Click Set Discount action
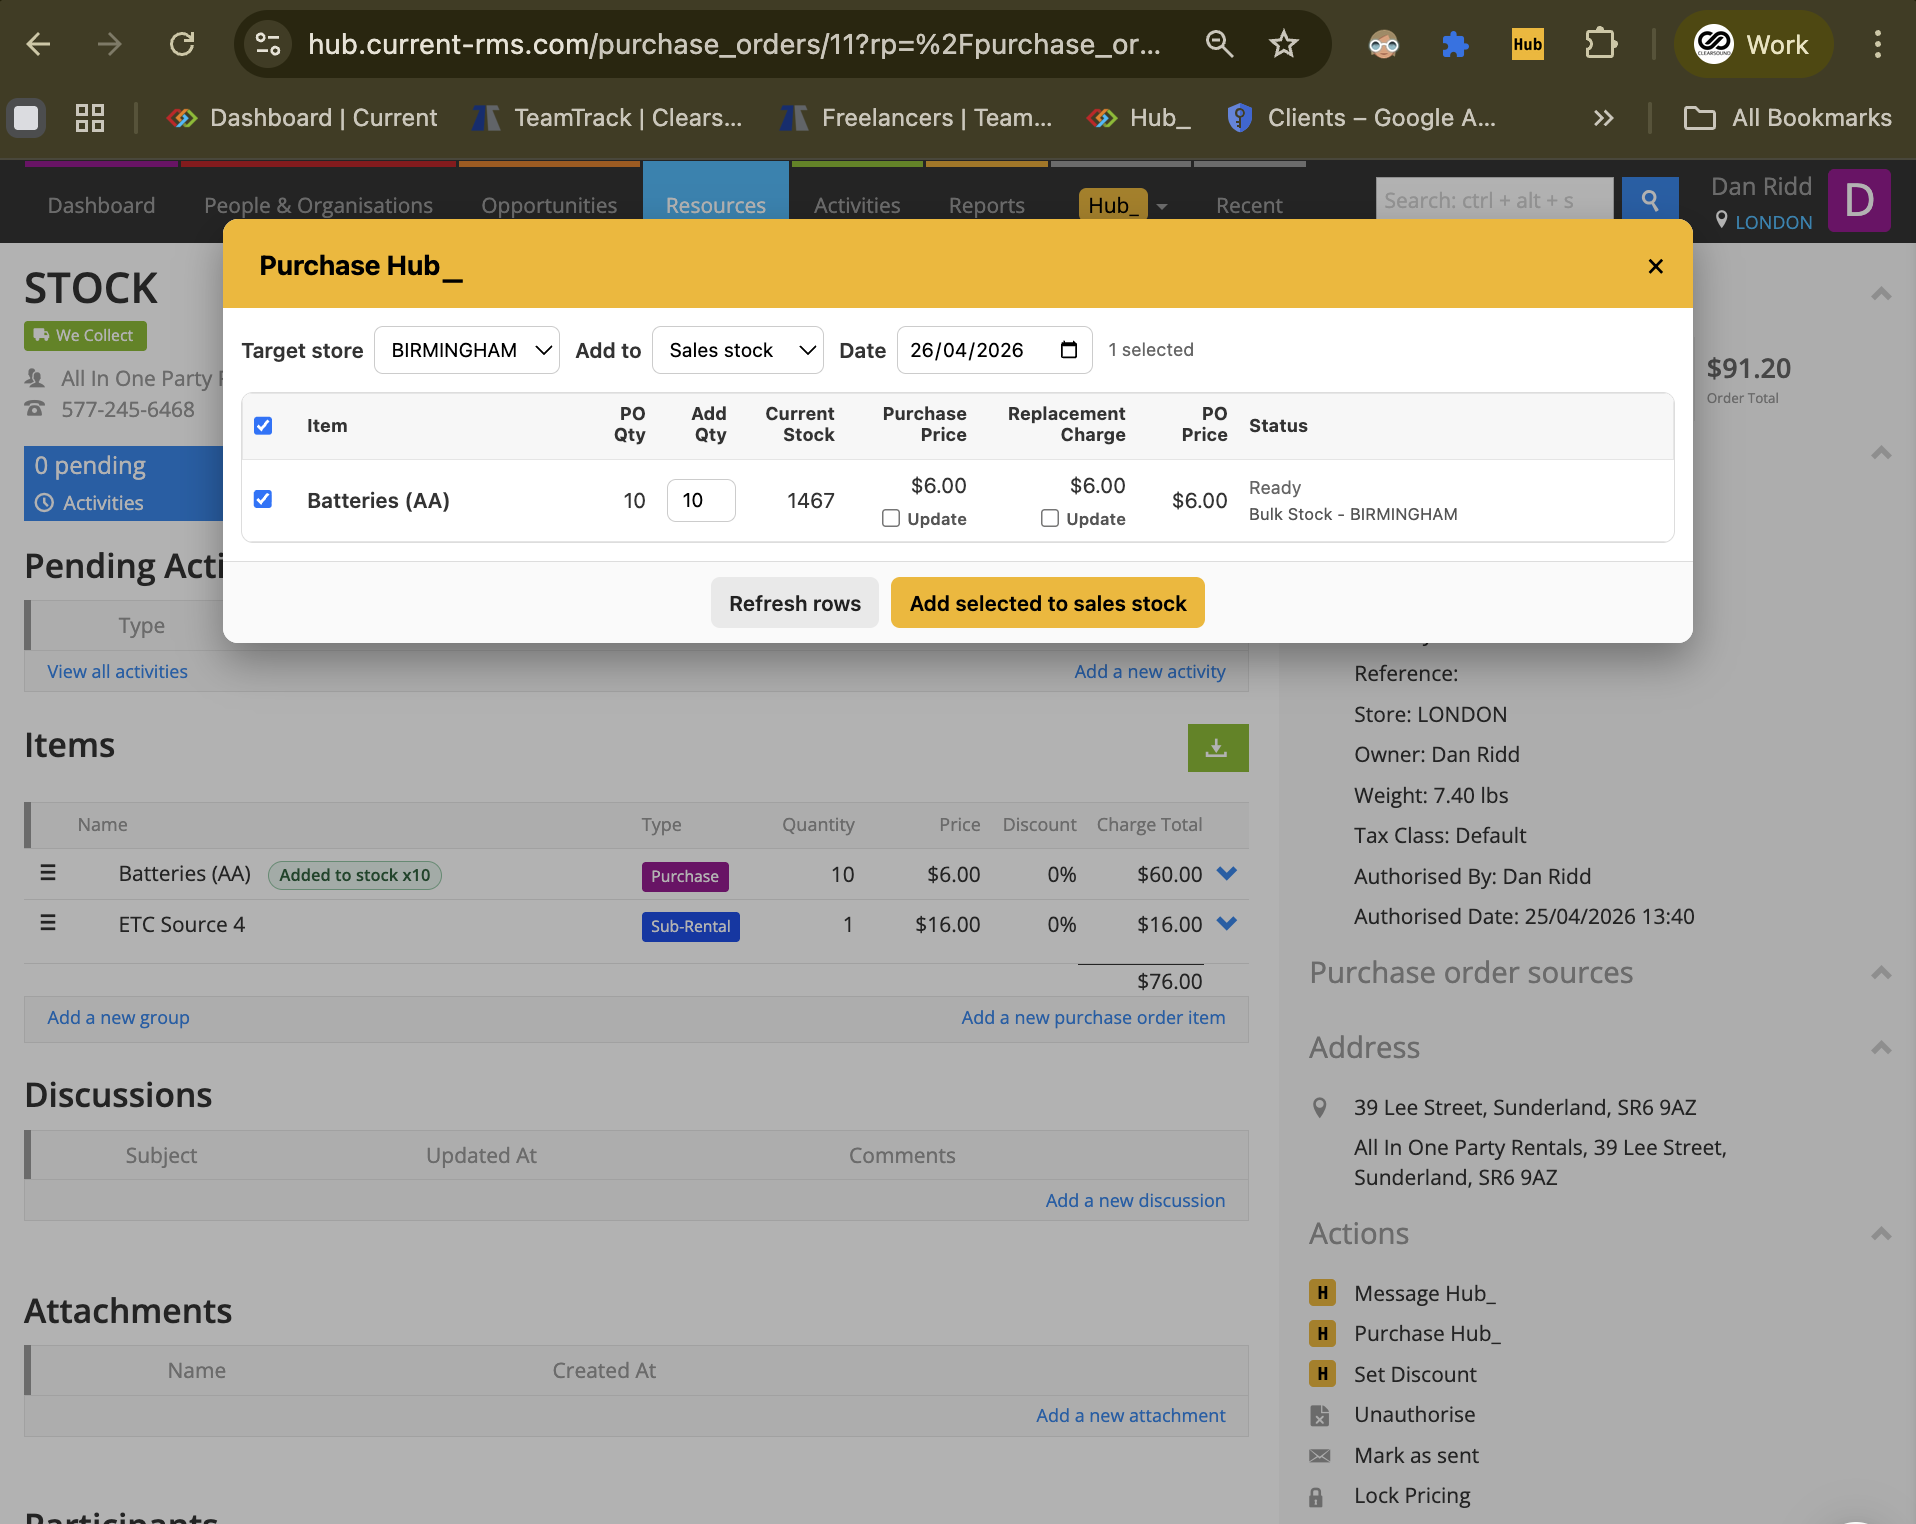 (x=1415, y=1374)
